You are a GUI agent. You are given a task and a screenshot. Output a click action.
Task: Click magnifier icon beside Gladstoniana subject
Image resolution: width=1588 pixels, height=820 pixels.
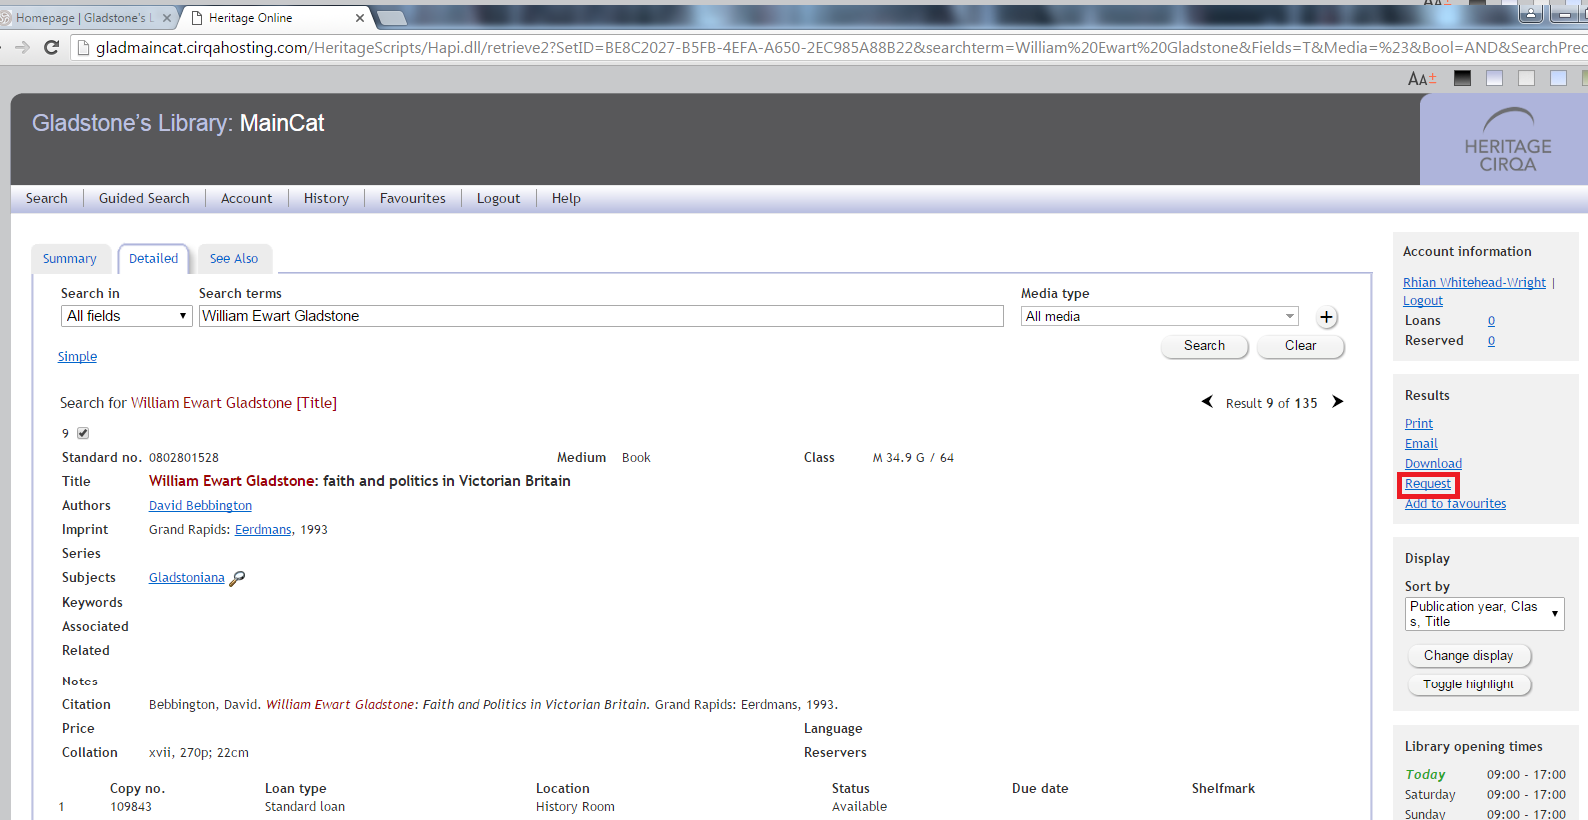(237, 578)
